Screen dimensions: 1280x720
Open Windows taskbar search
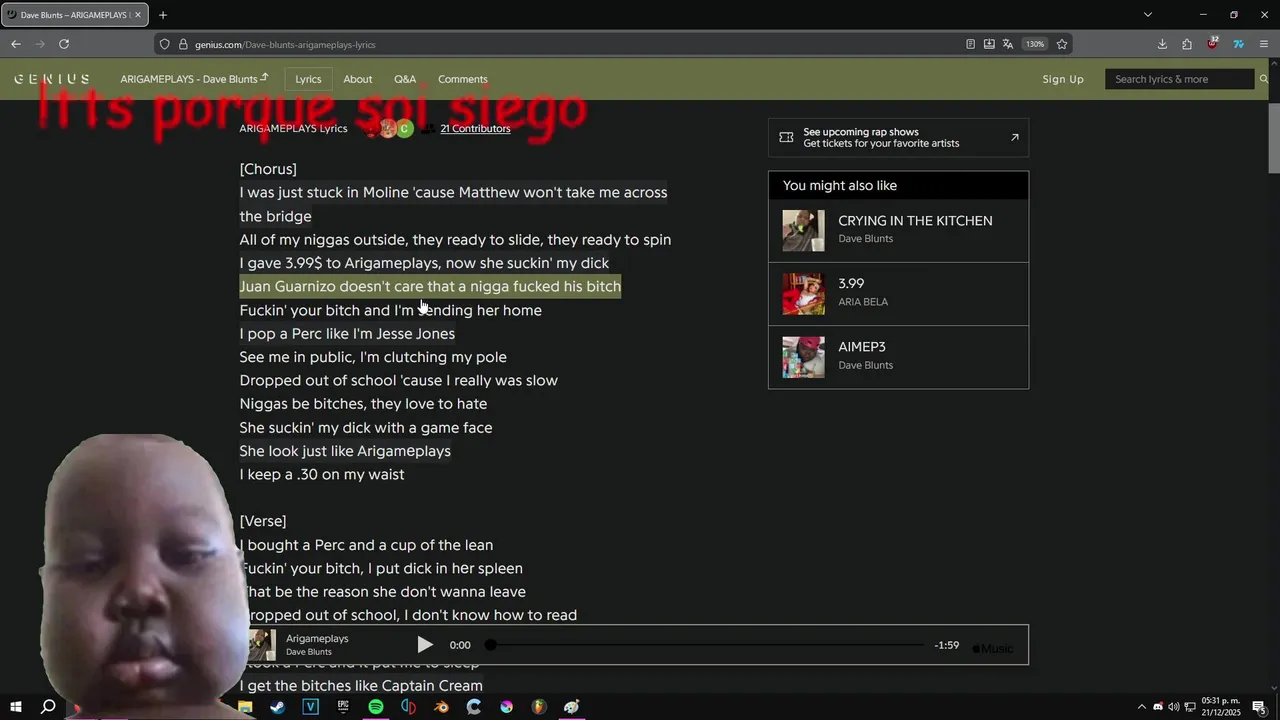pyautogui.click(x=48, y=707)
